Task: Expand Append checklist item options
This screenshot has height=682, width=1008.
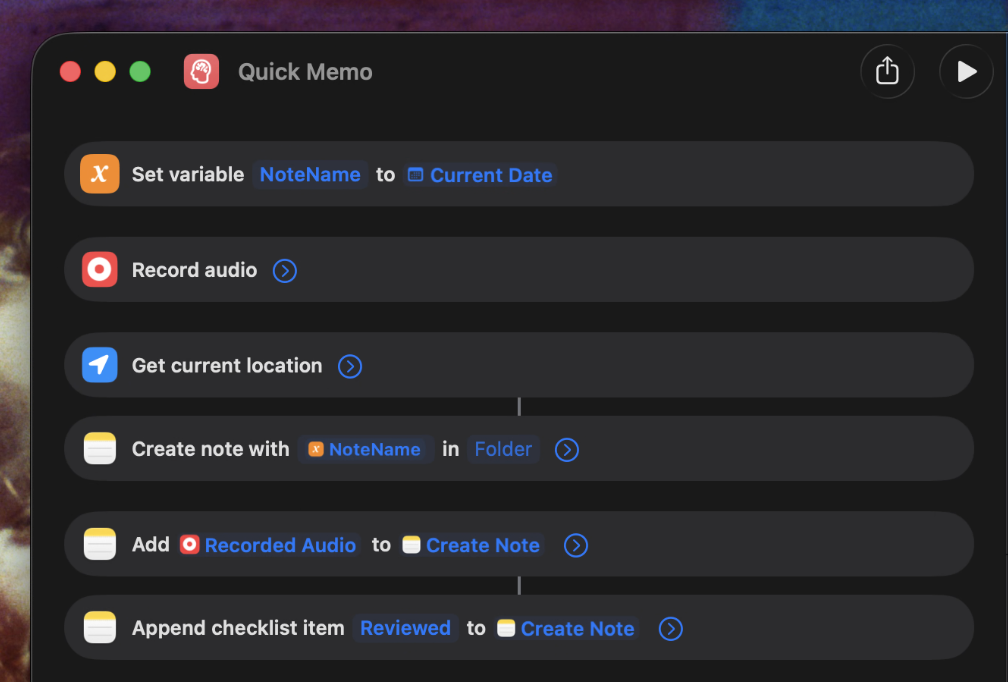Action: click(x=670, y=629)
